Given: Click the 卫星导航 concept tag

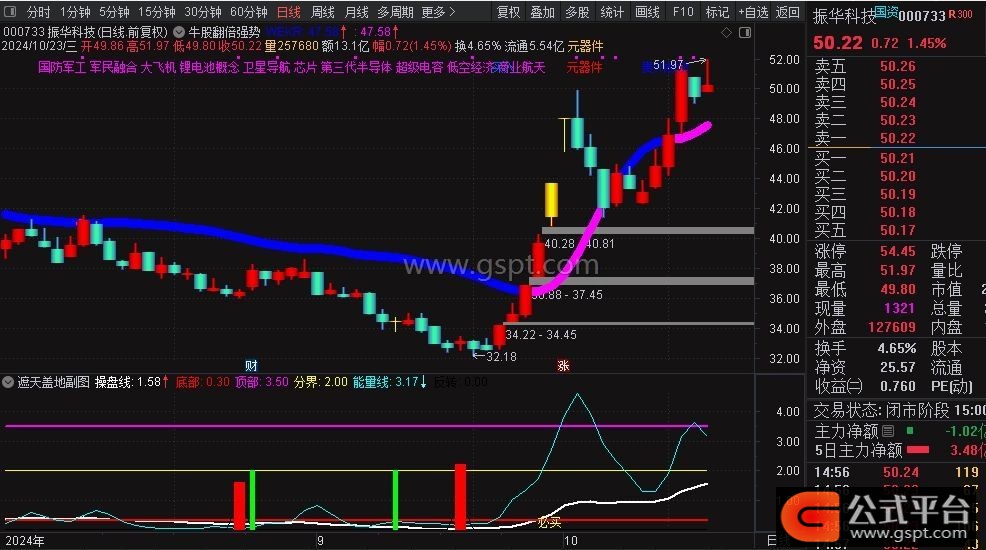Looking at the screenshot, I should pos(267,67).
